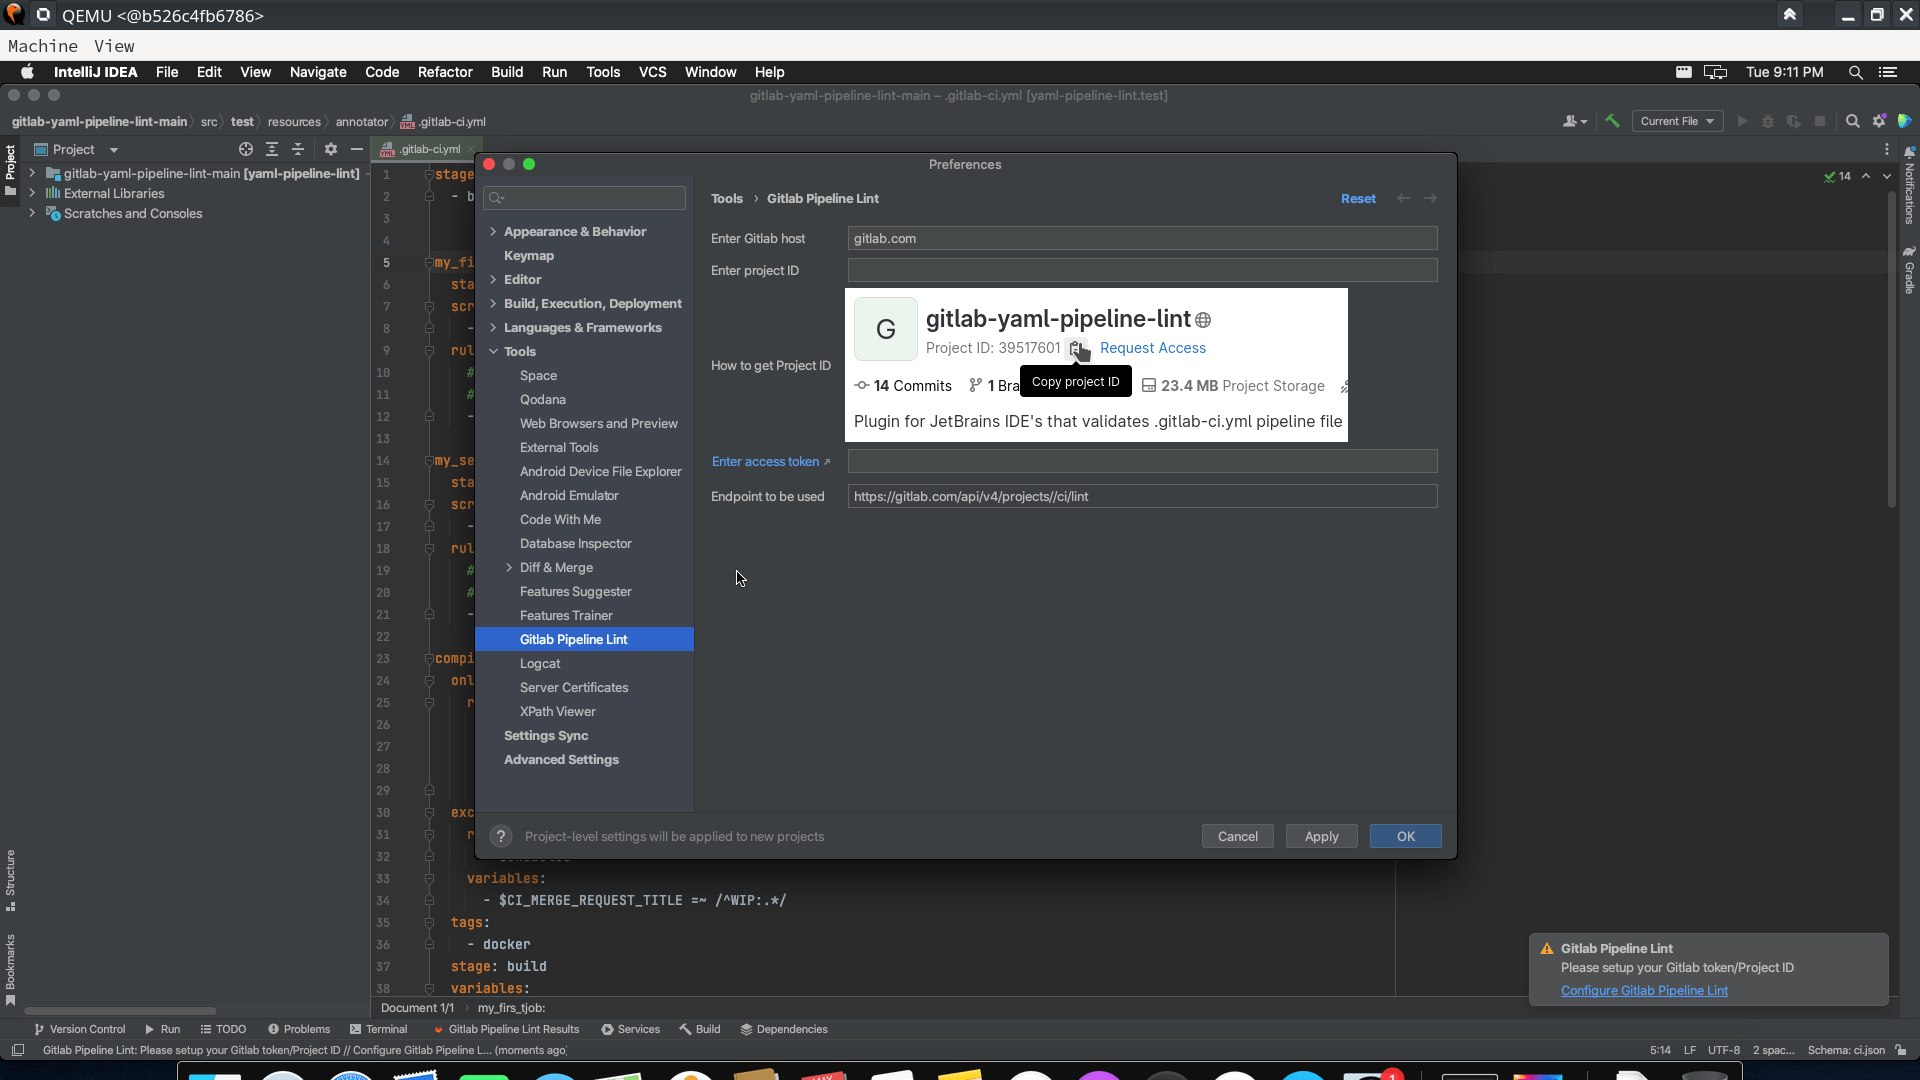Select the Build hammer icon

point(1613,120)
